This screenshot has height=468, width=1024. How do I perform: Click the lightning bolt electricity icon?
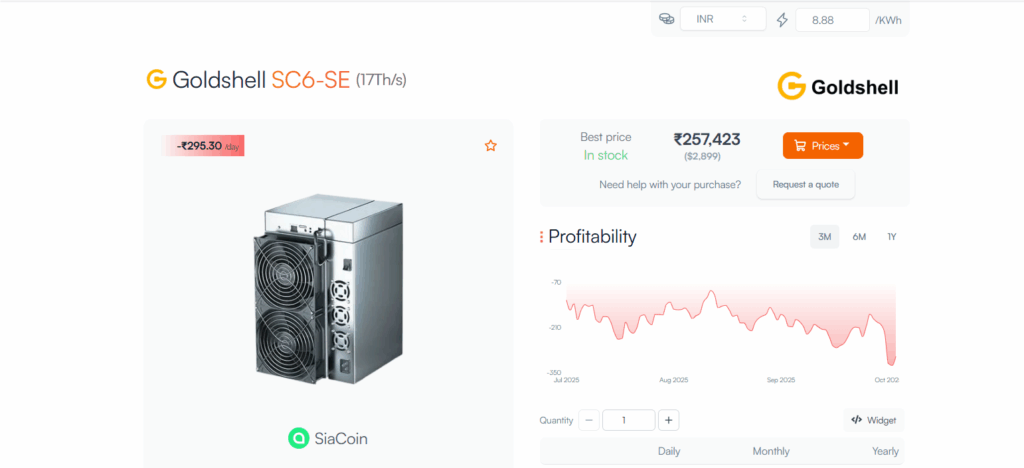[x=781, y=19]
